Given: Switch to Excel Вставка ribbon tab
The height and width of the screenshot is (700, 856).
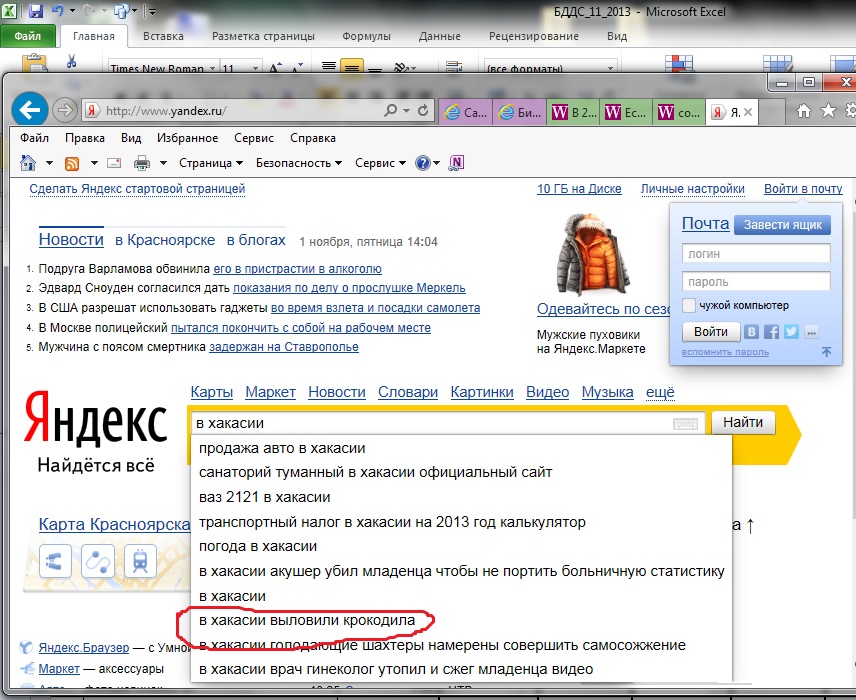Looking at the screenshot, I should point(163,36).
